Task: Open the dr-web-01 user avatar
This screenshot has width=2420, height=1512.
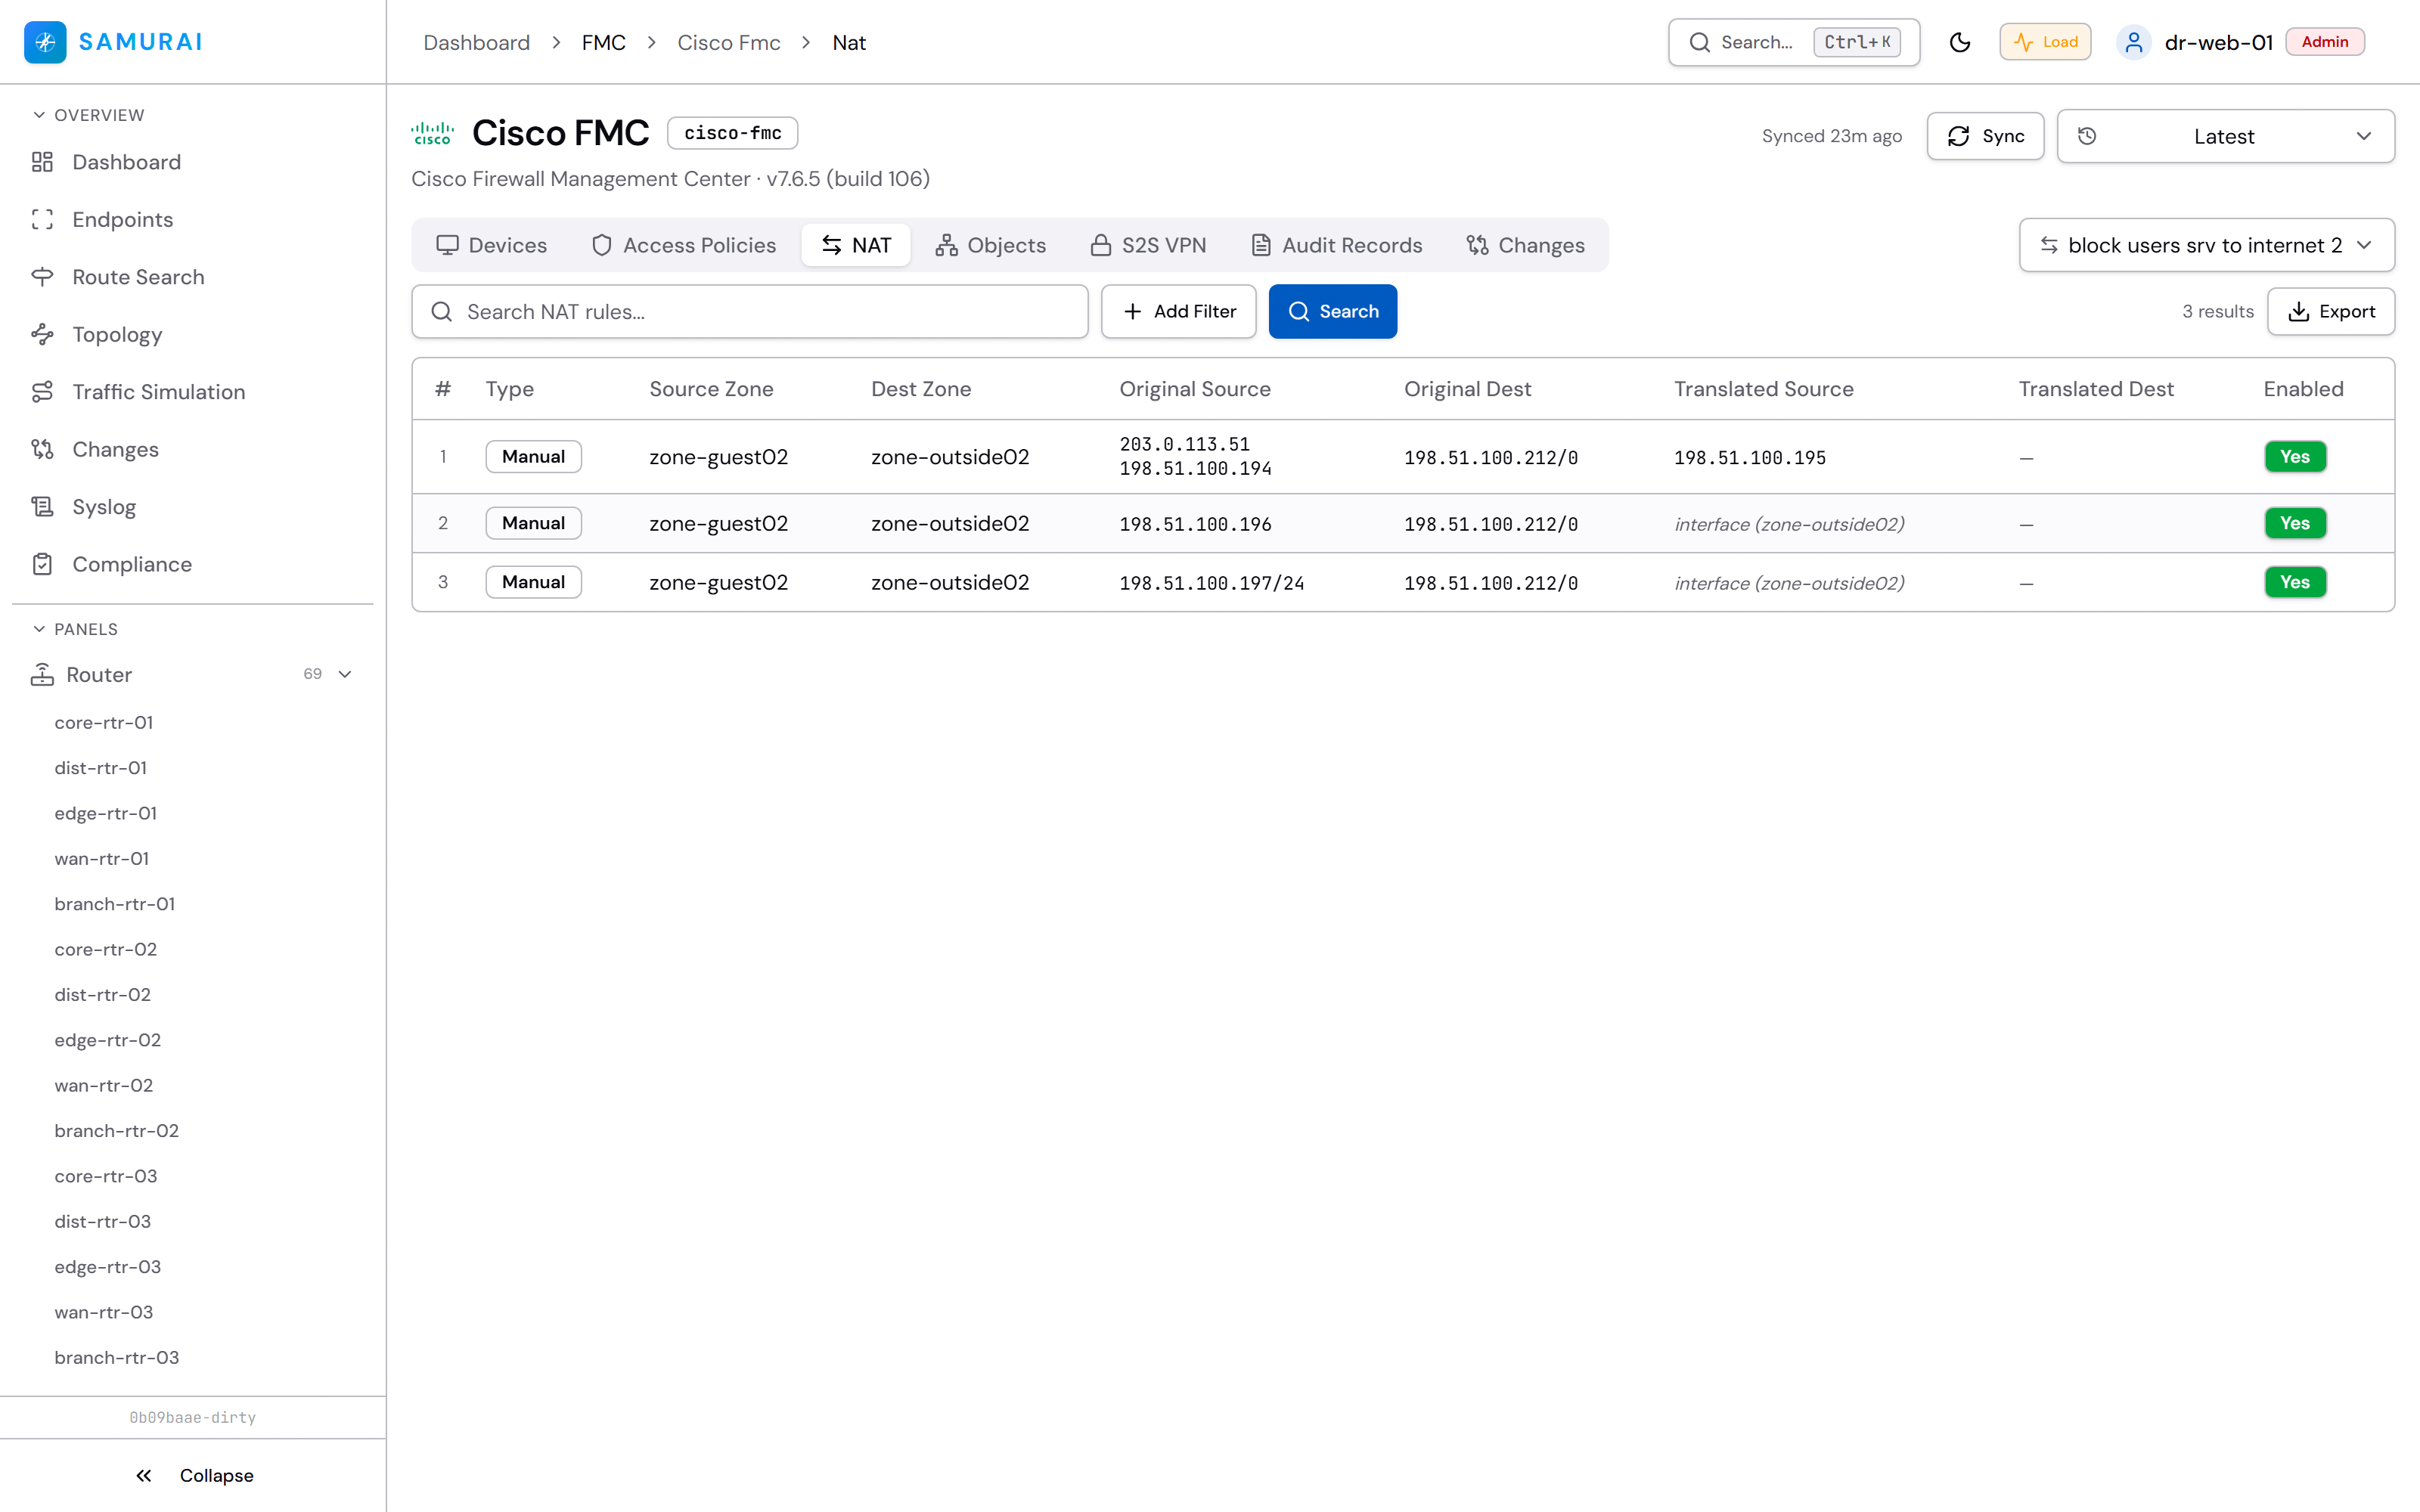Action: click(2133, 42)
